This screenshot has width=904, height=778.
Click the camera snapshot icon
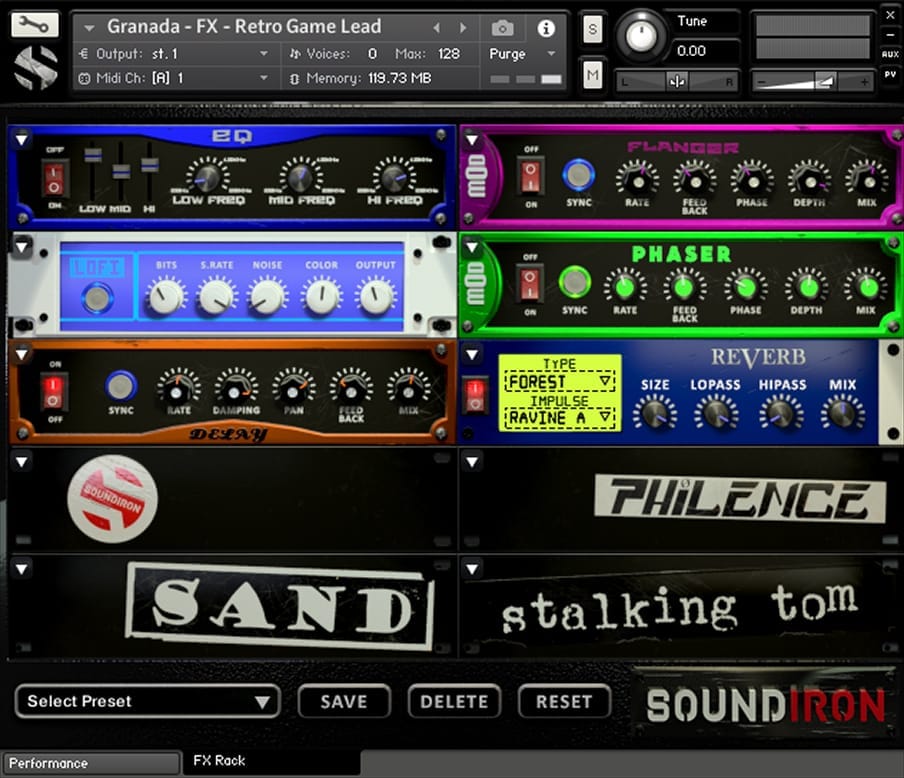503,28
